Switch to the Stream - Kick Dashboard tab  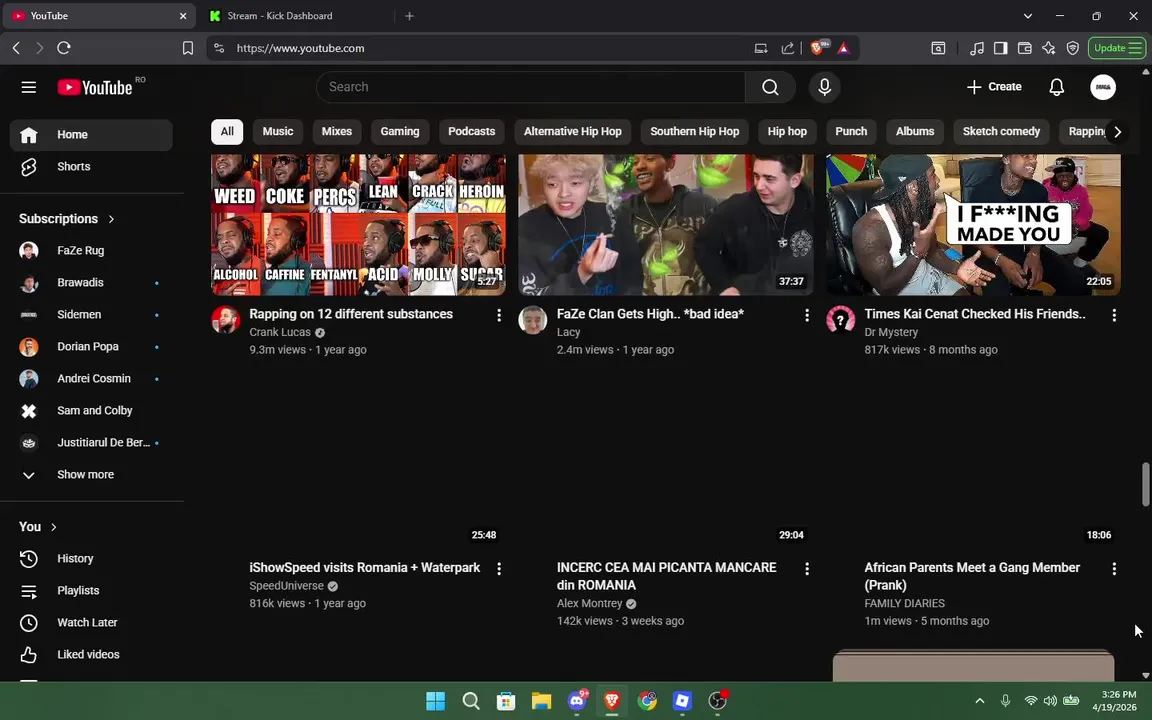298,15
